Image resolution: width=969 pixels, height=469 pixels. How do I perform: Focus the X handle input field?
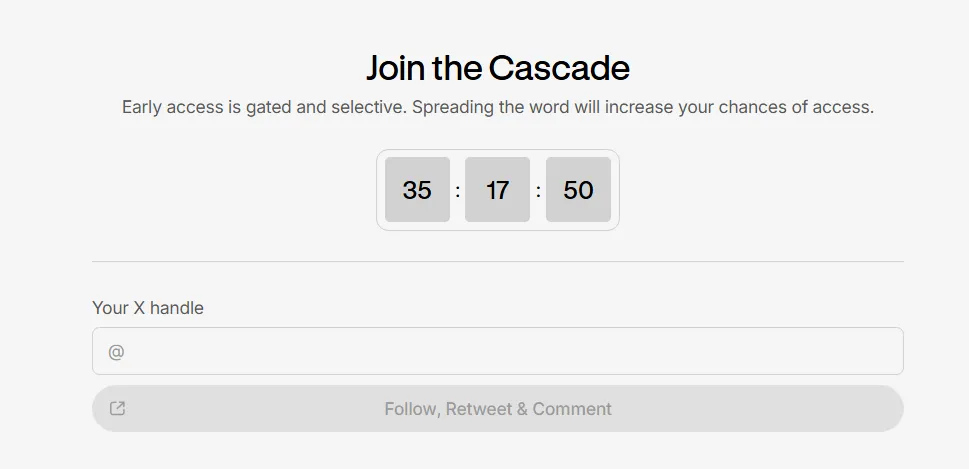point(498,351)
